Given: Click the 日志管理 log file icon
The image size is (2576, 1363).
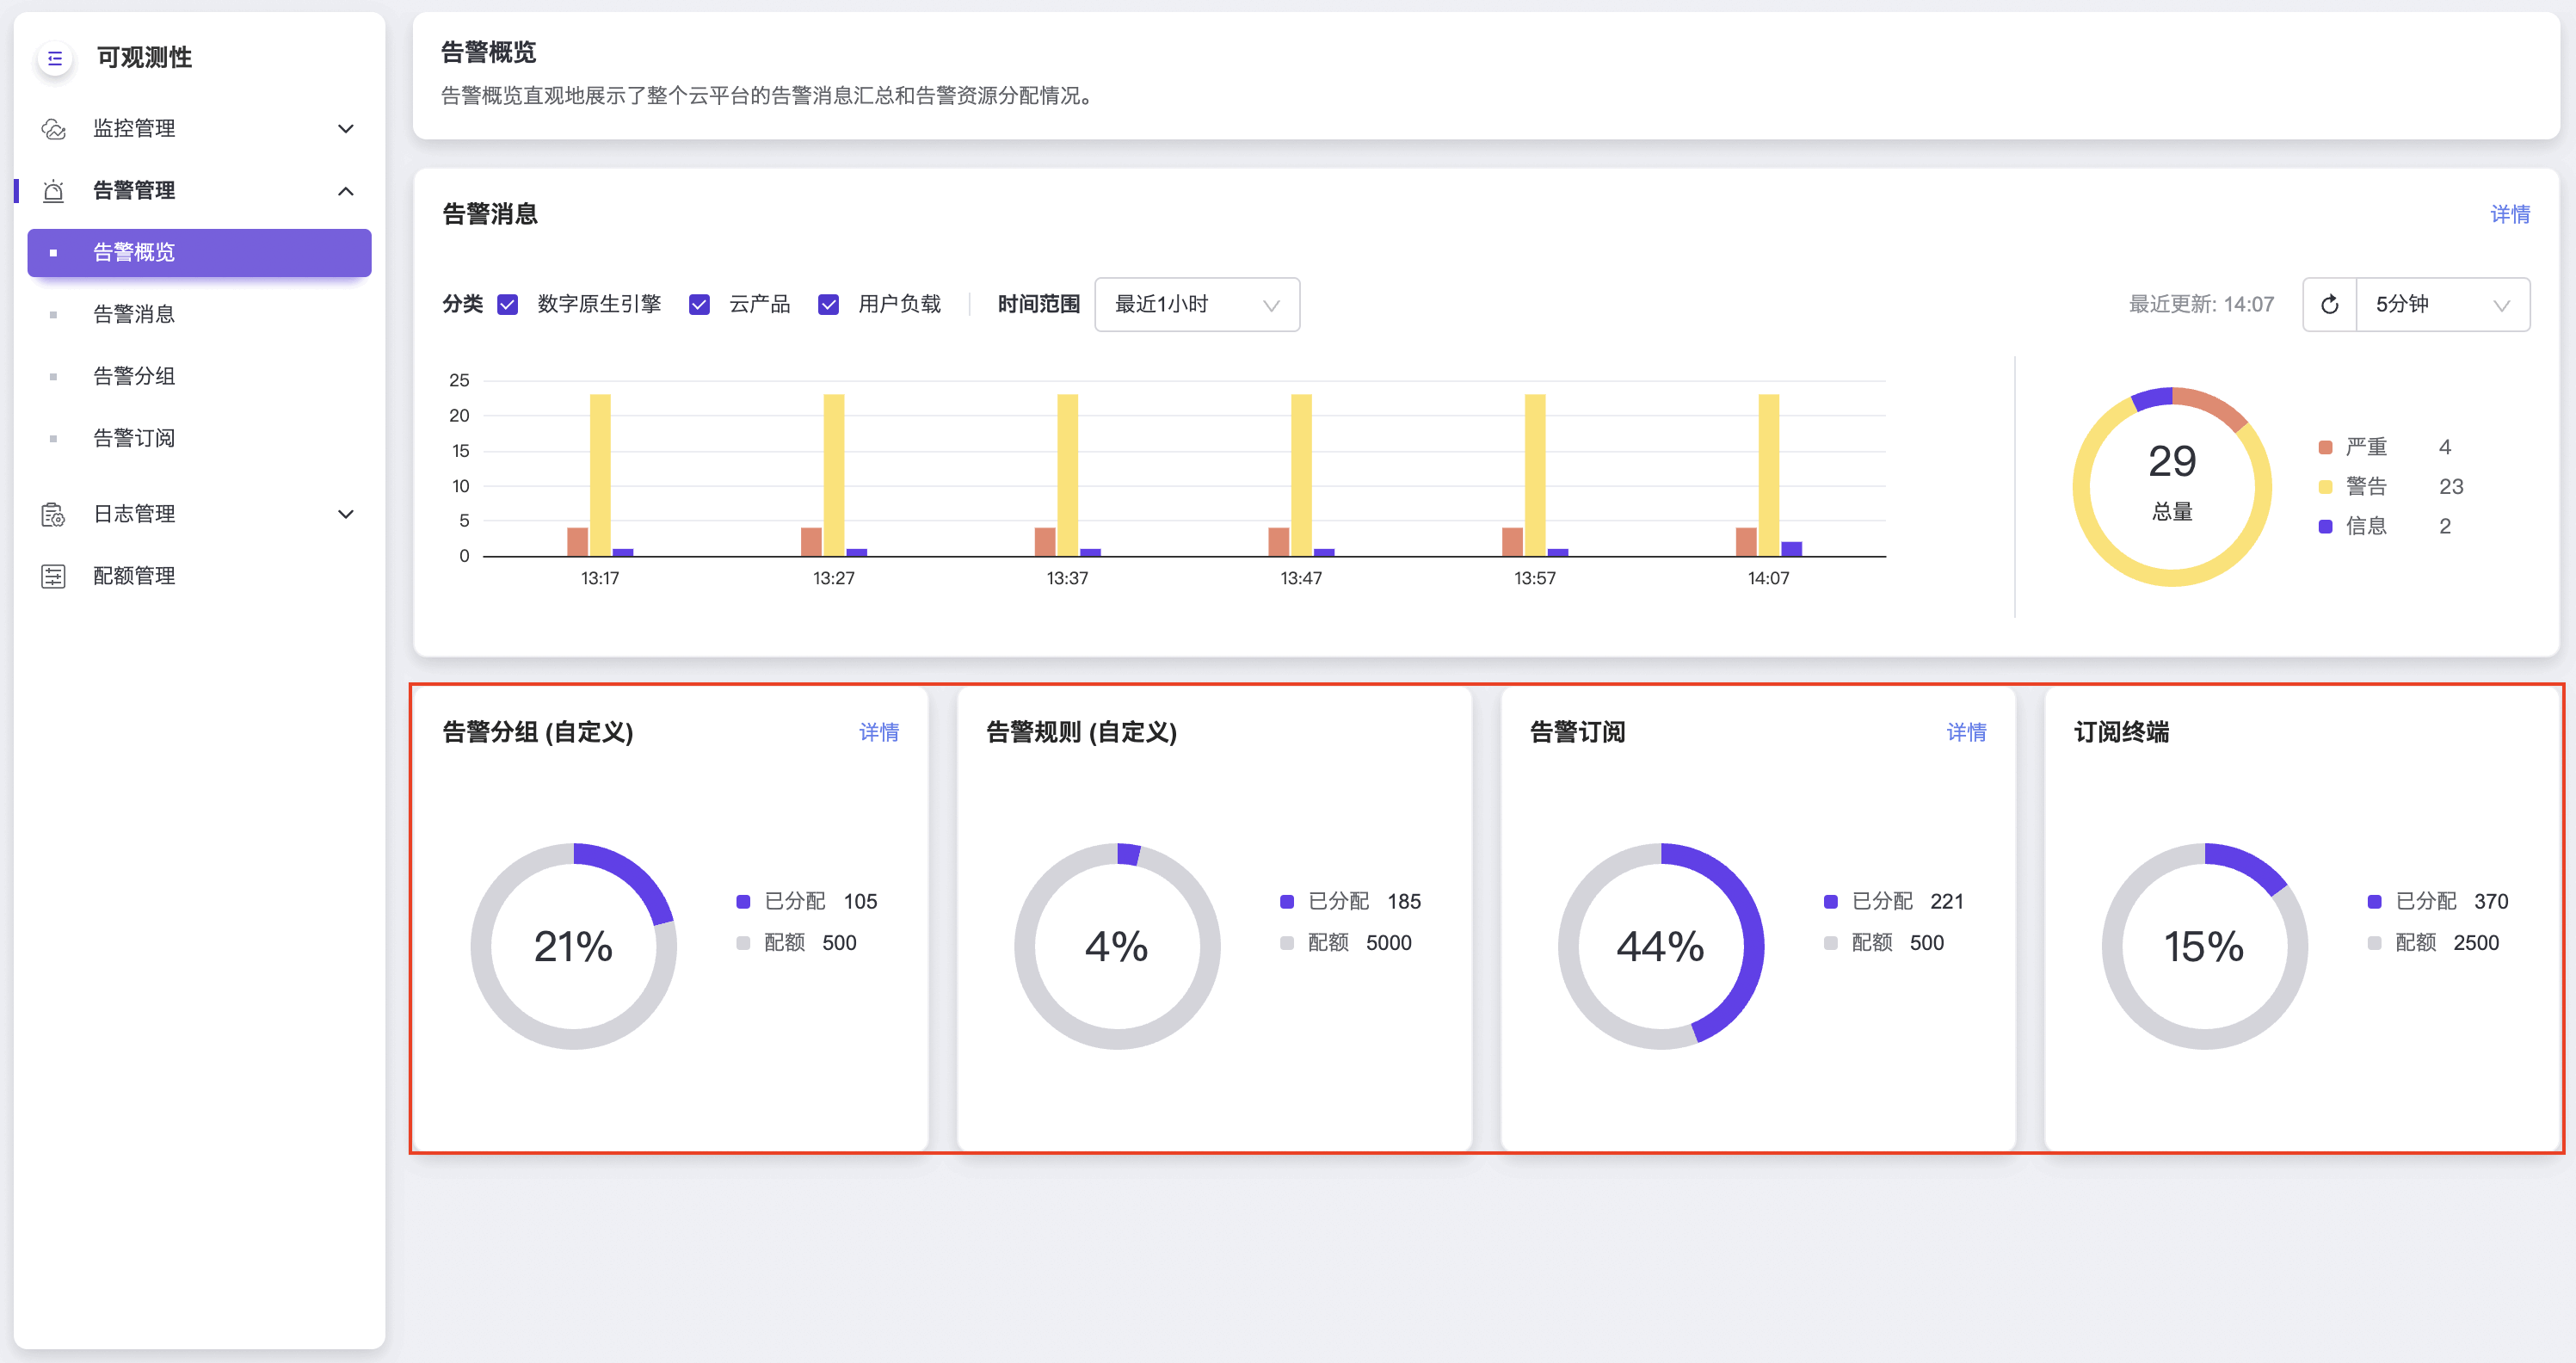Looking at the screenshot, I should [53, 515].
